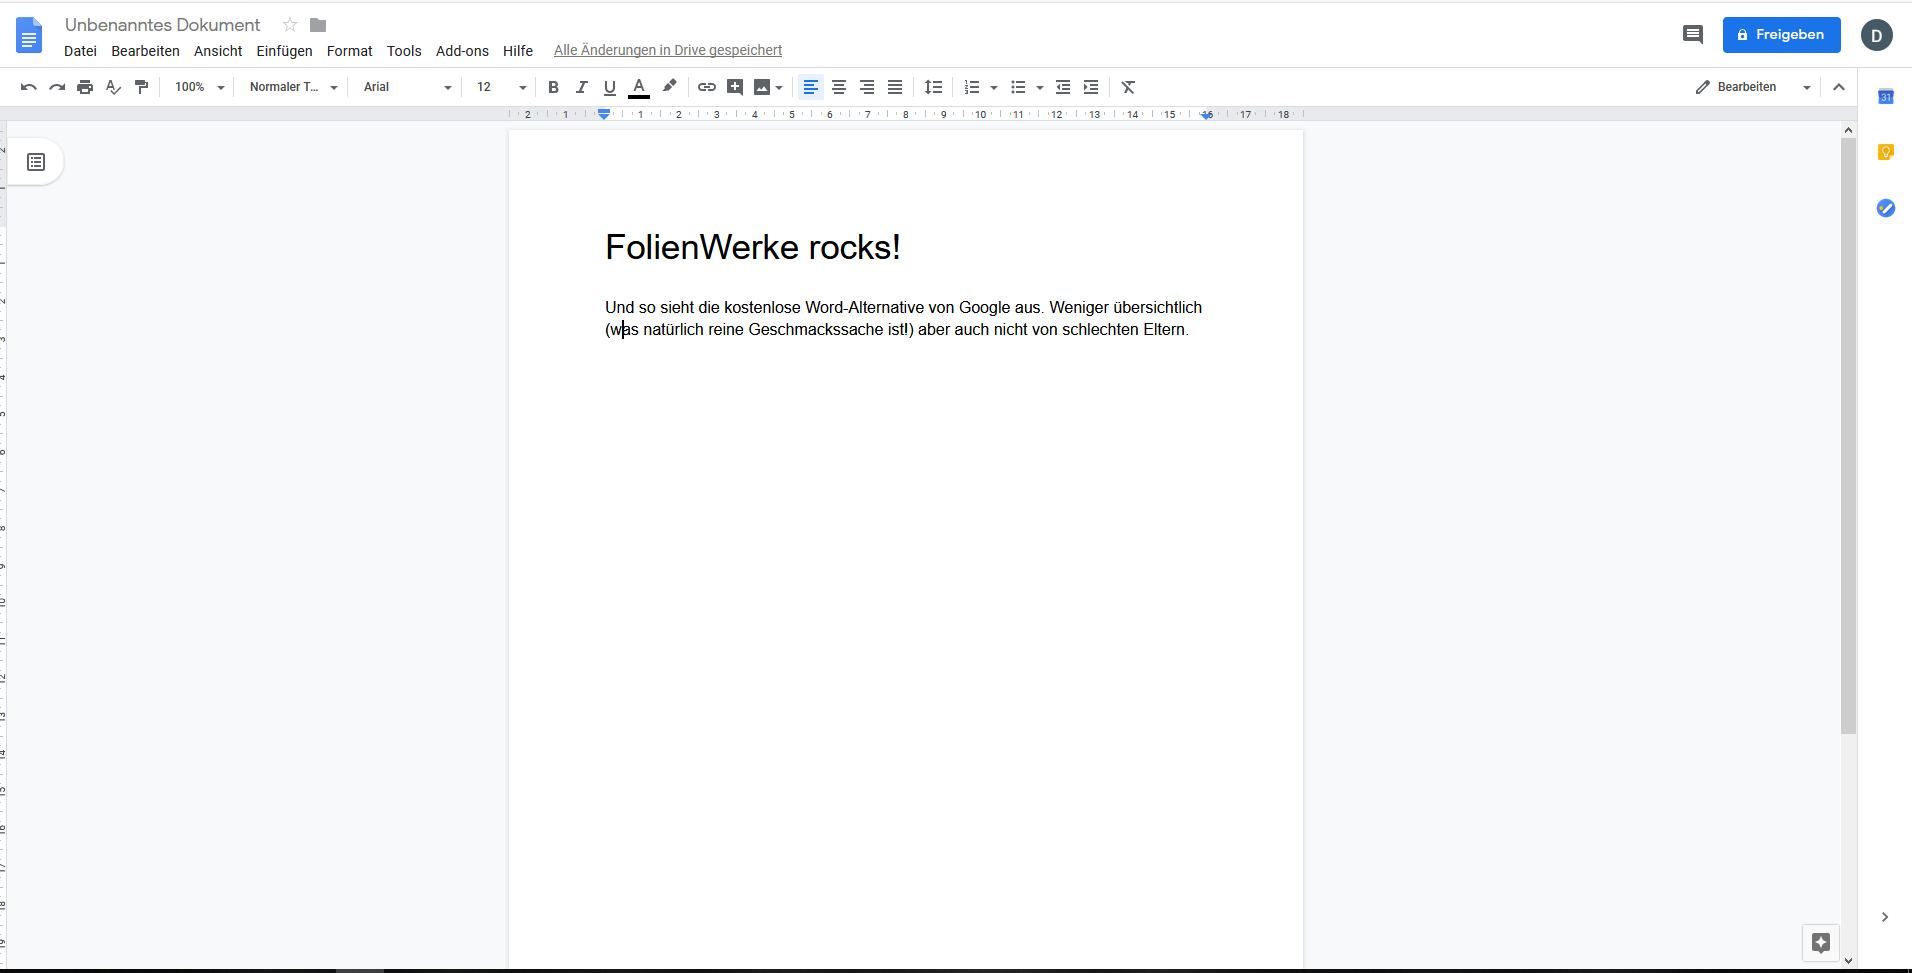
Task: Align text right
Action: [867, 87]
